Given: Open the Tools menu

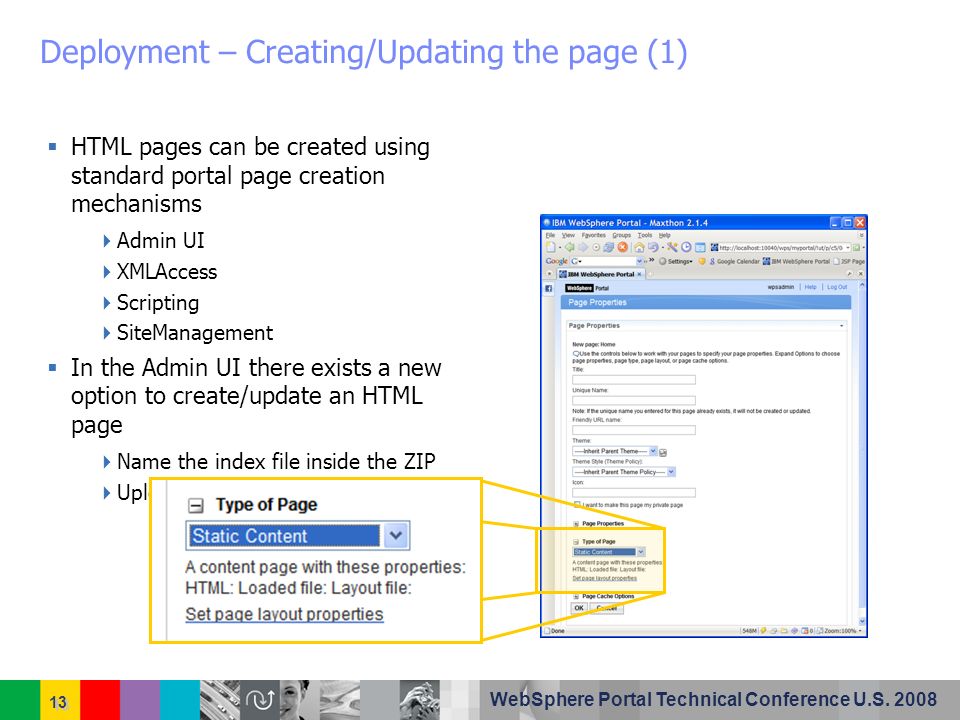Looking at the screenshot, I should tap(645, 235).
